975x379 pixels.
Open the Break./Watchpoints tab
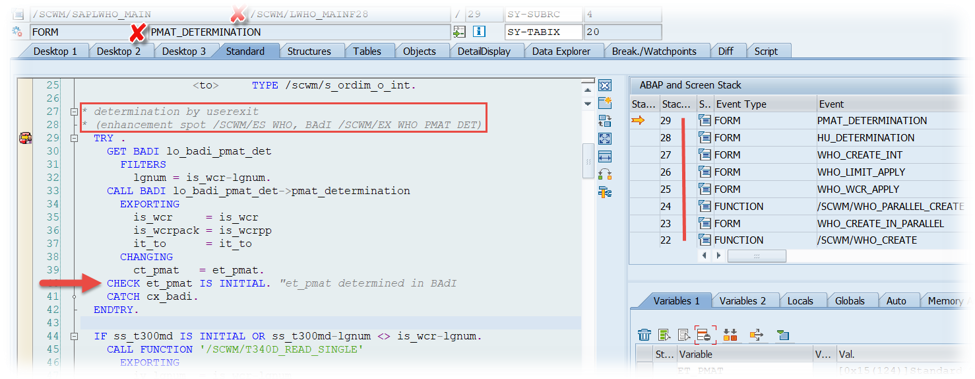point(654,52)
